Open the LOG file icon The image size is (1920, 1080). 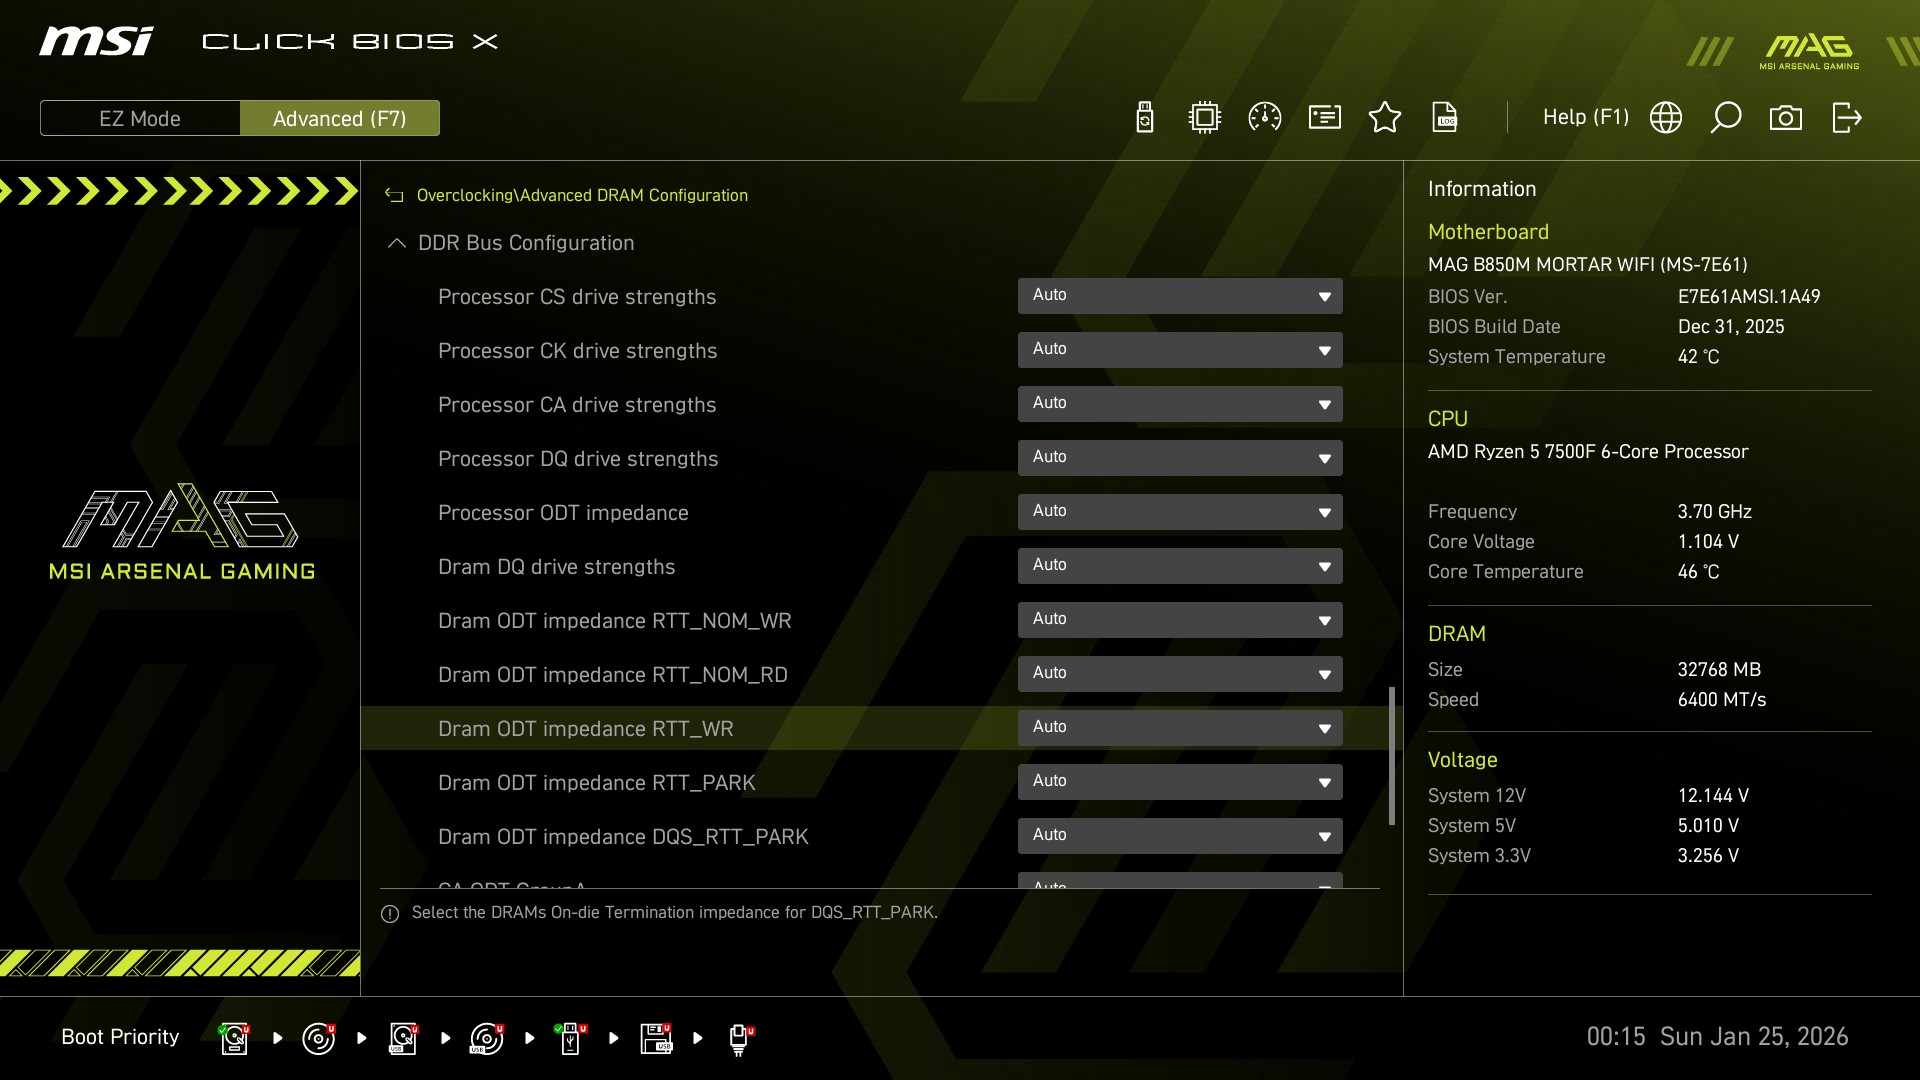click(x=1445, y=118)
